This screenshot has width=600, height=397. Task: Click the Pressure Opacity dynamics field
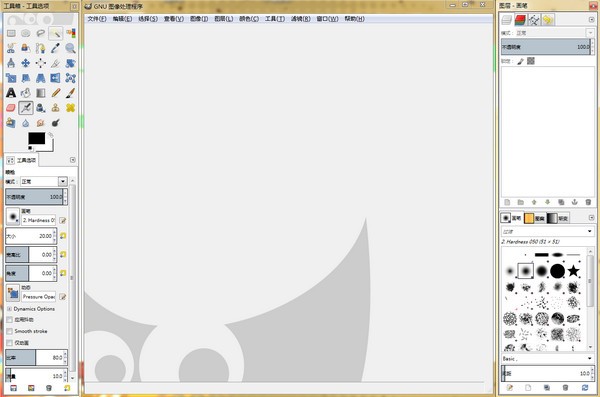[x=39, y=297]
